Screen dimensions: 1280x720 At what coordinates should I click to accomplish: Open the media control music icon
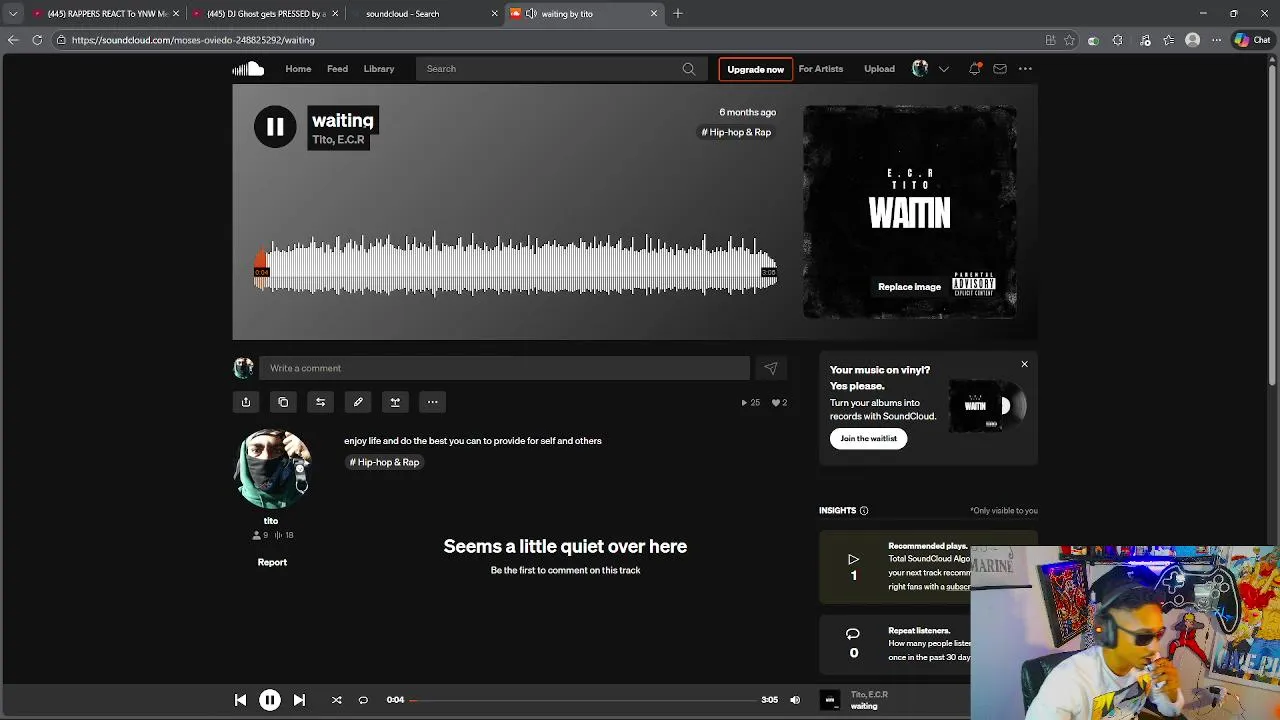[x=1145, y=40]
